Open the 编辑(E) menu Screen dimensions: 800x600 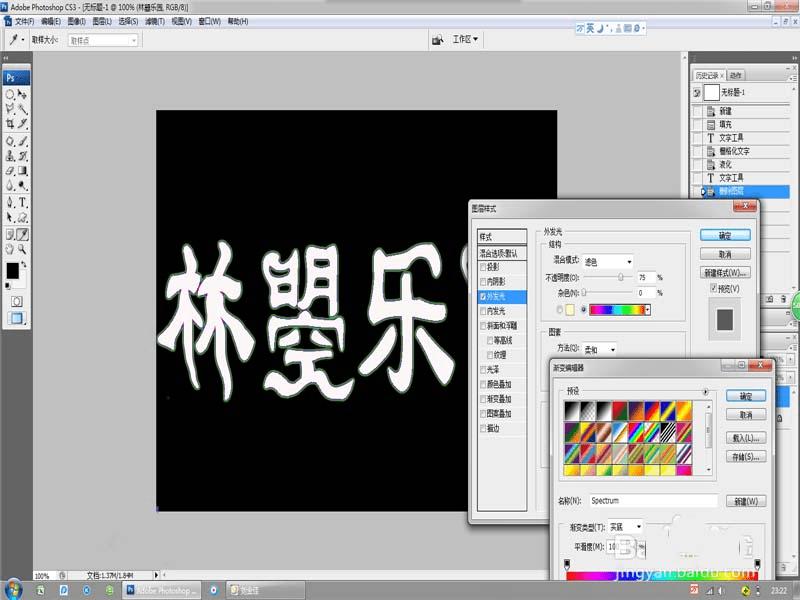point(51,21)
